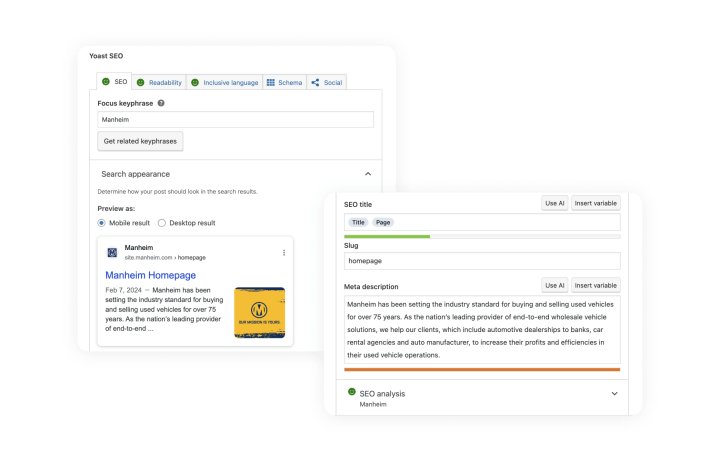
Task: Click Use AI button for Meta description
Action: pyautogui.click(x=555, y=285)
